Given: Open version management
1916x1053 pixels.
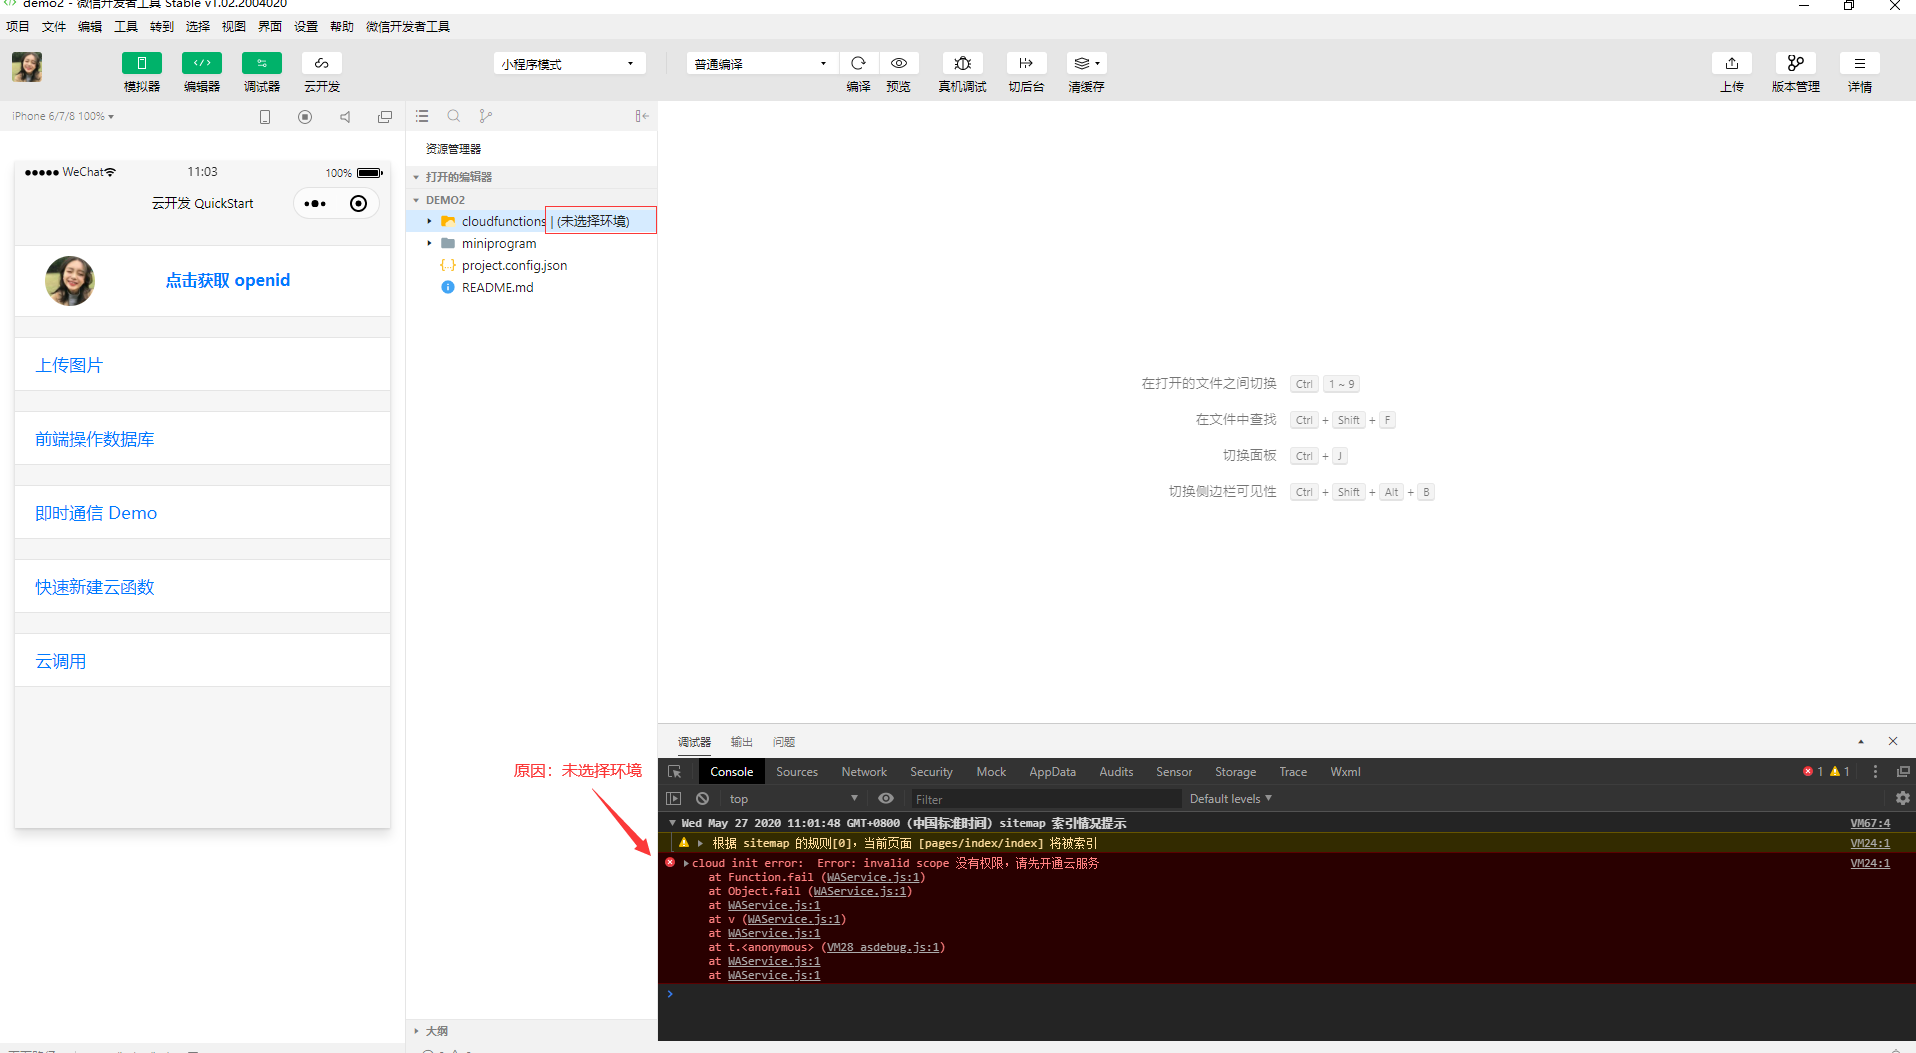Looking at the screenshot, I should (x=1796, y=63).
